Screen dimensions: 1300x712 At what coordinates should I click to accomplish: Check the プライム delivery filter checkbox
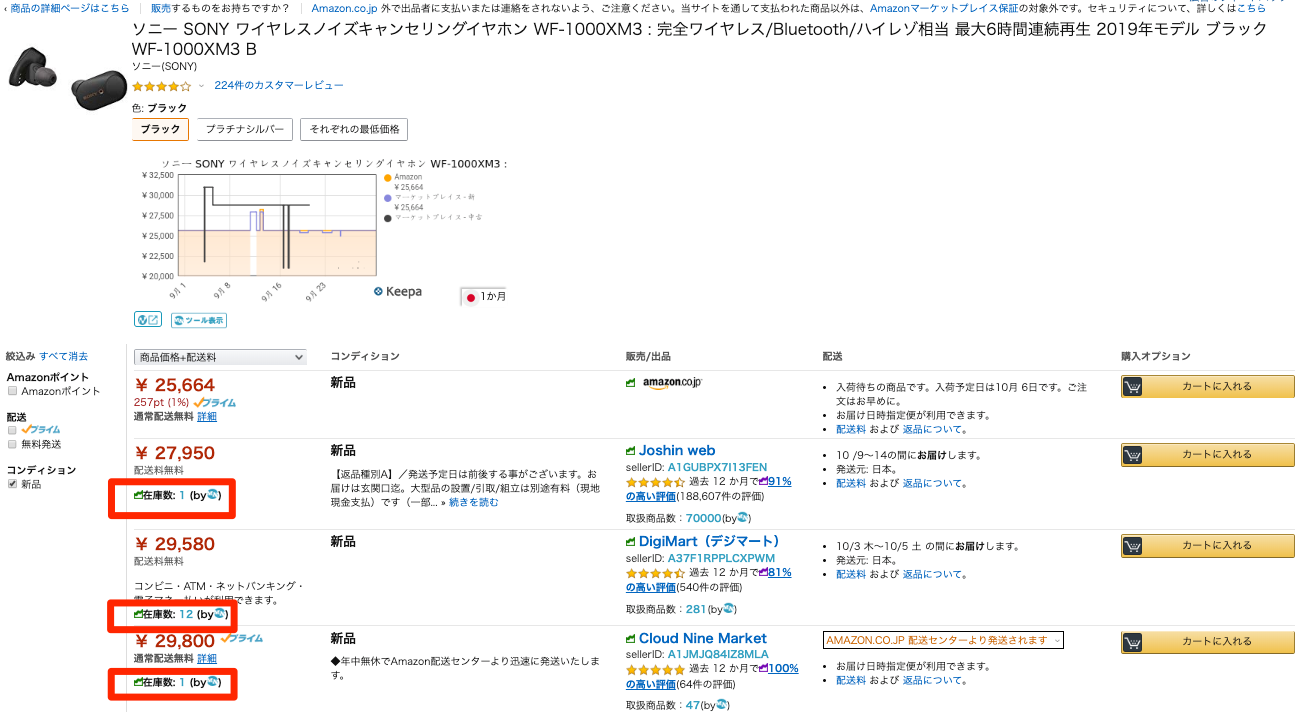[12, 429]
